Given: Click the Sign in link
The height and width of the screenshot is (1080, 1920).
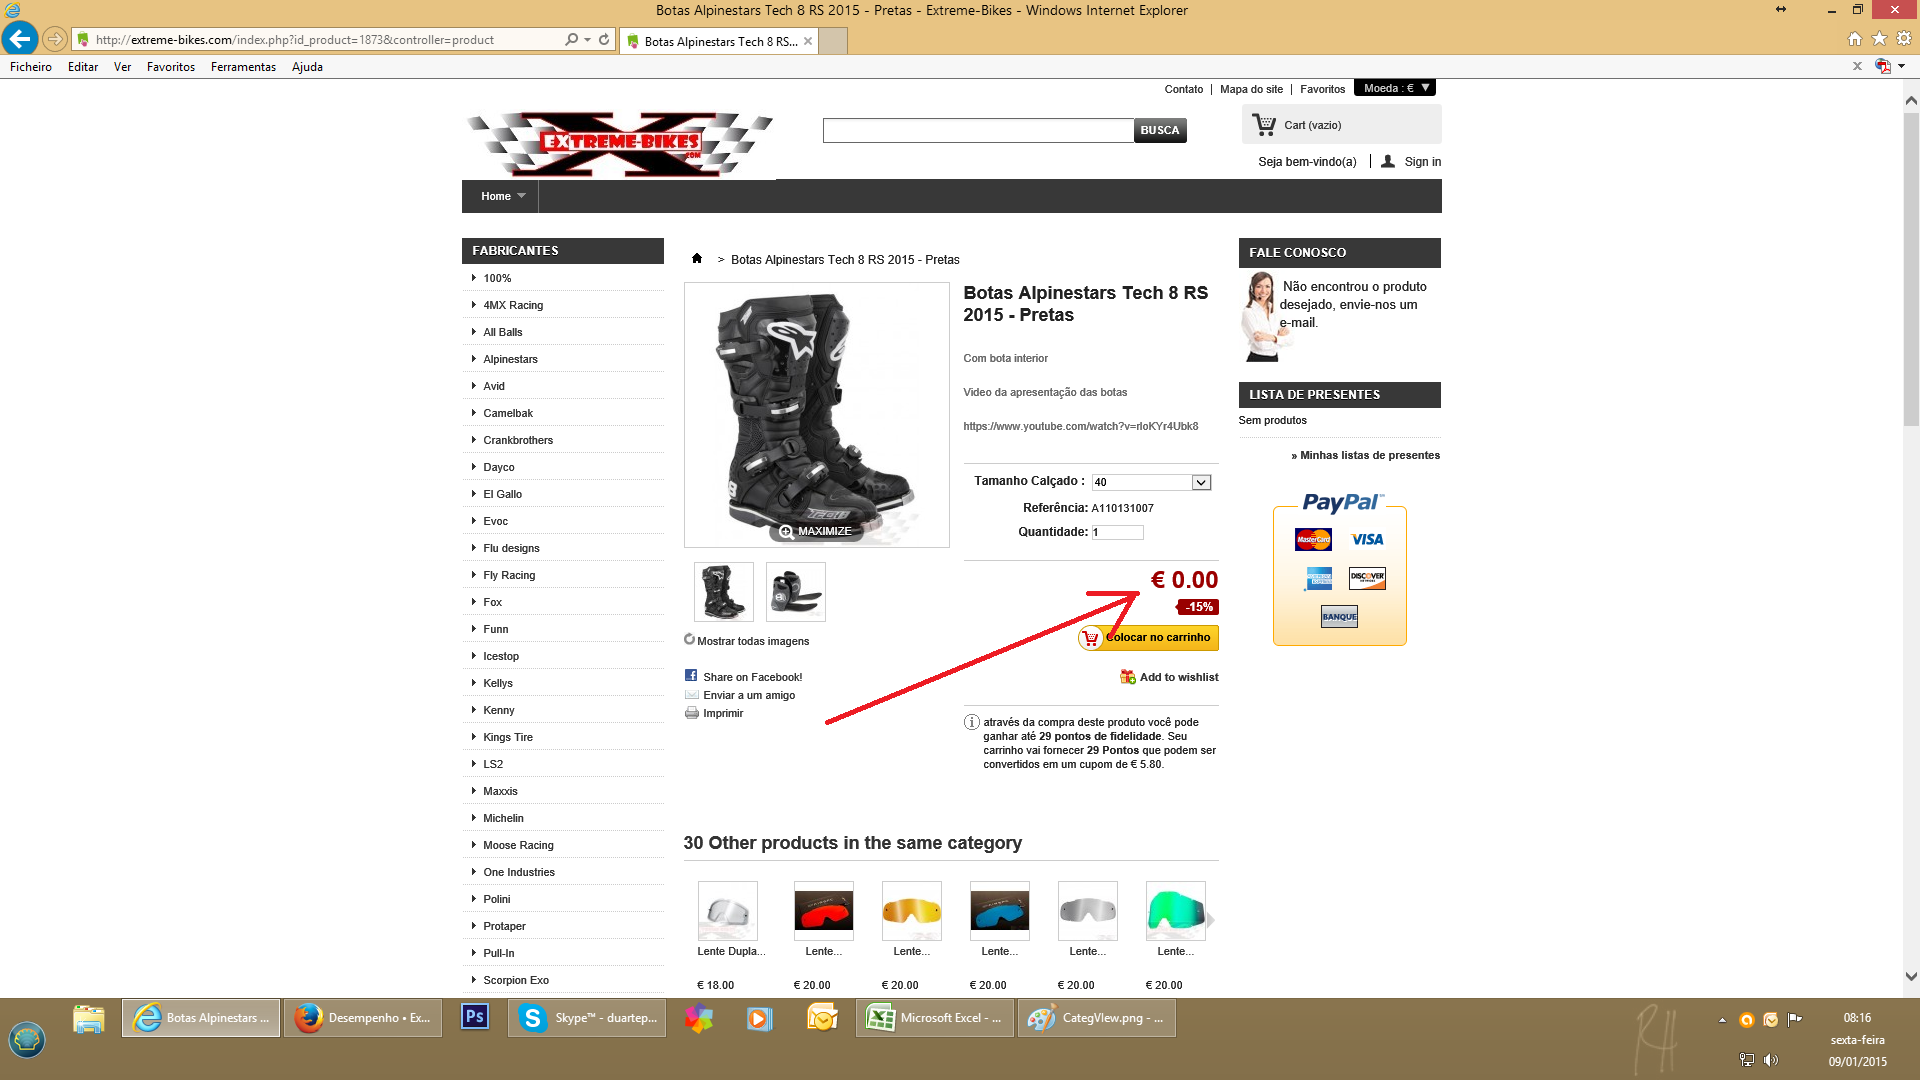Looking at the screenshot, I should tap(1422, 161).
